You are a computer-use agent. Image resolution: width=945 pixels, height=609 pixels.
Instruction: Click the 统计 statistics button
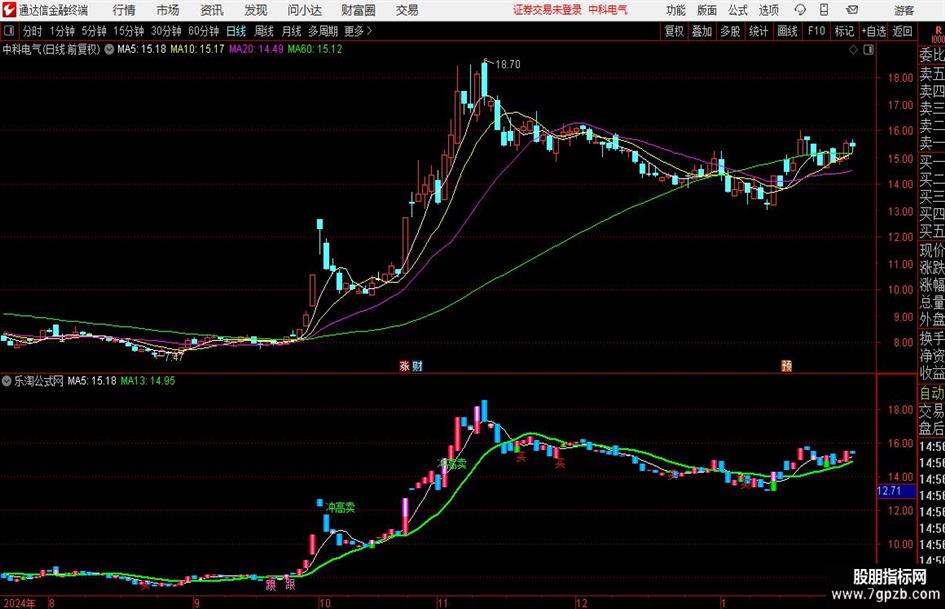point(759,31)
